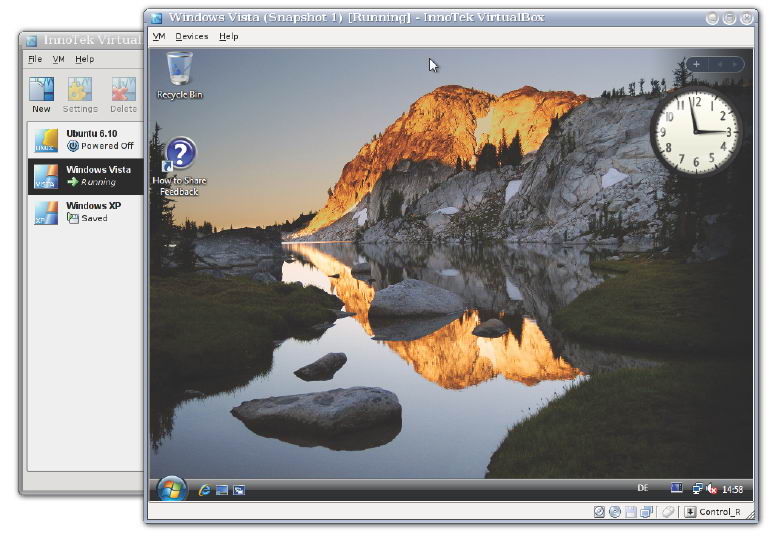Click the 14:58 taskbar clock
The width and height of the screenshot is (784, 536).
(732, 490)
